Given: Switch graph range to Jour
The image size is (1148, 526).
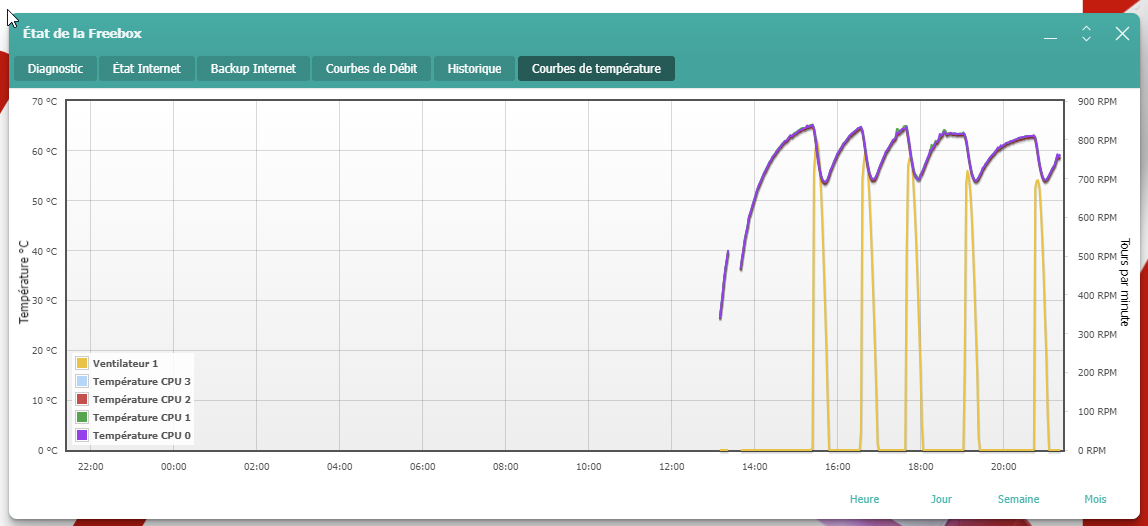Looking at the screenshot, I should [x=942, y=499].
